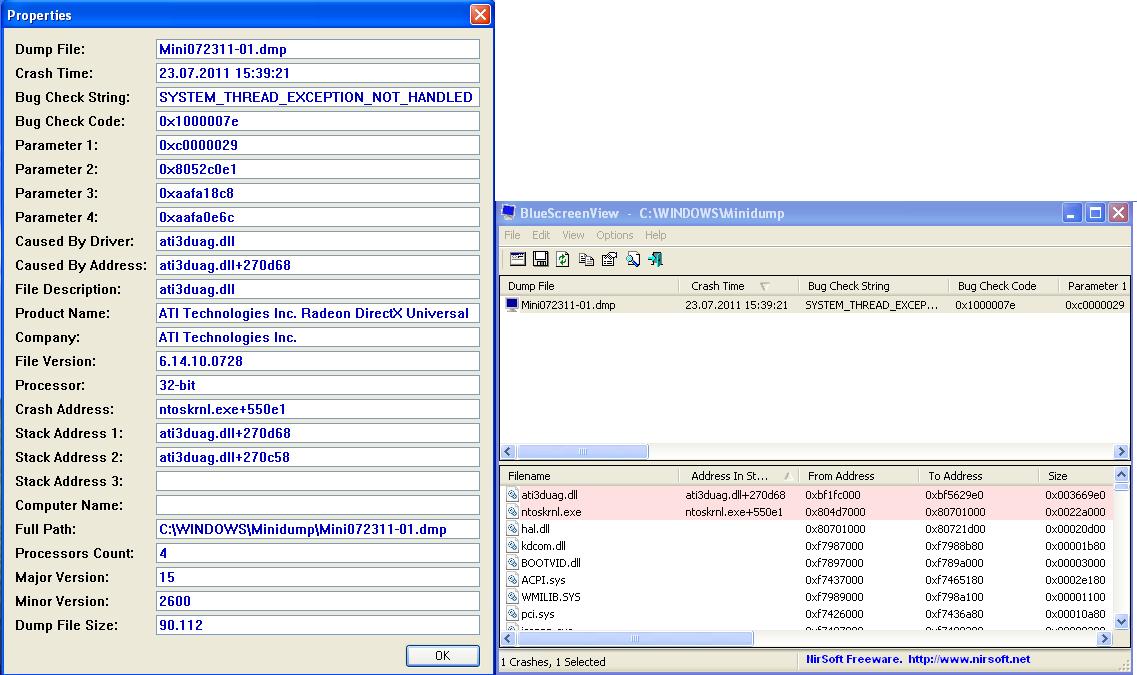The image size is (1137, 675).
Task: Click the Advanced Options toolbar icon
Action: click(518, 259)
